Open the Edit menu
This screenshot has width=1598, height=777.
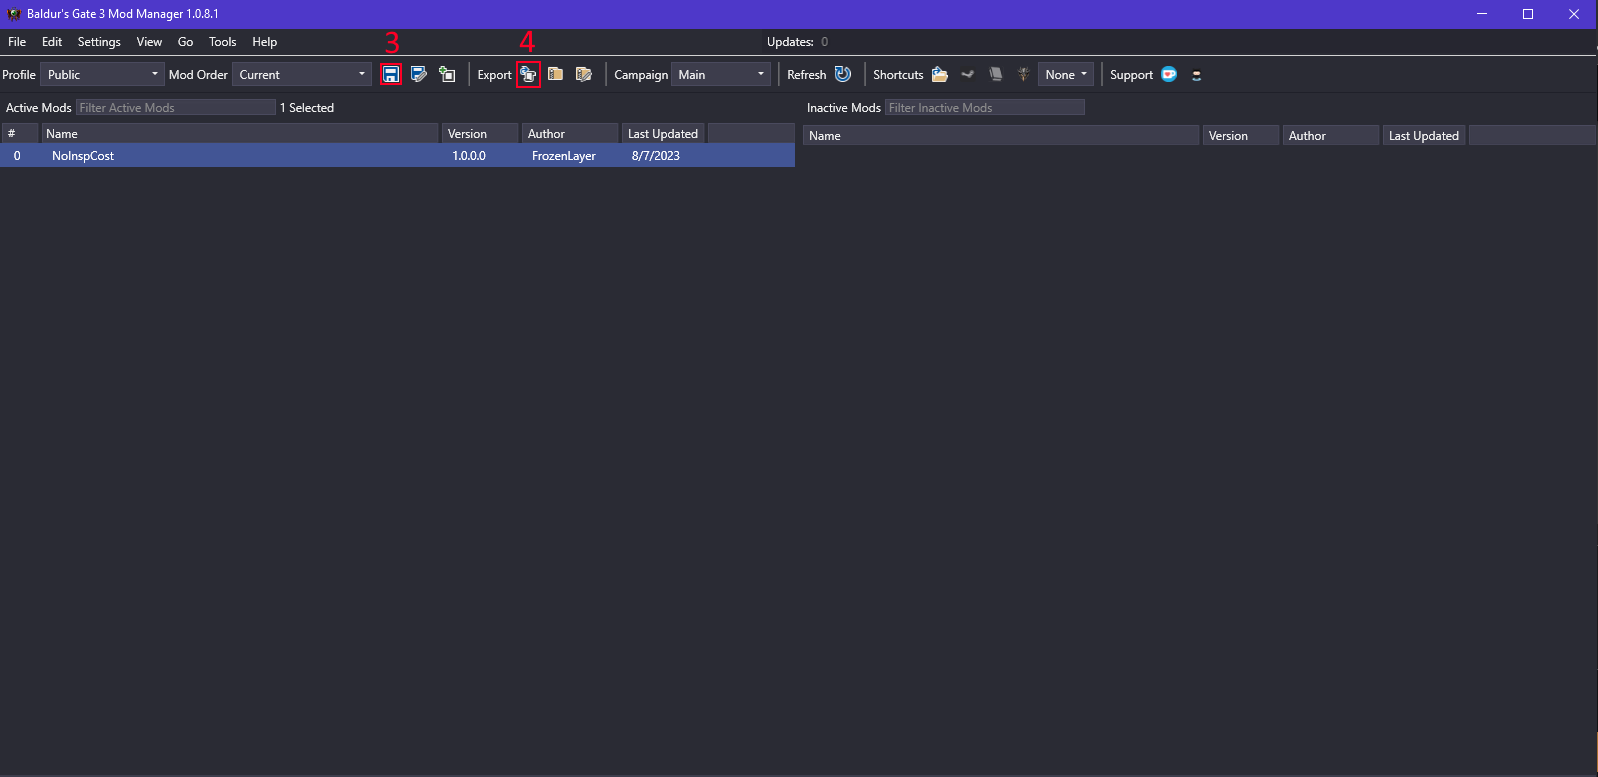pos(52,42)
